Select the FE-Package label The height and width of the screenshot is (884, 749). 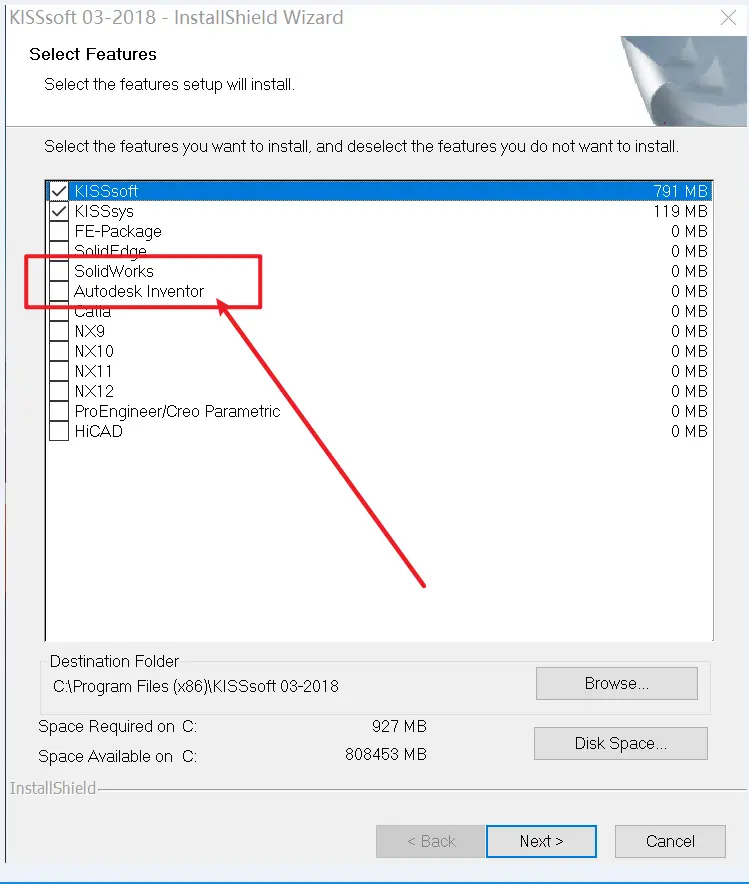coord(118,232)
